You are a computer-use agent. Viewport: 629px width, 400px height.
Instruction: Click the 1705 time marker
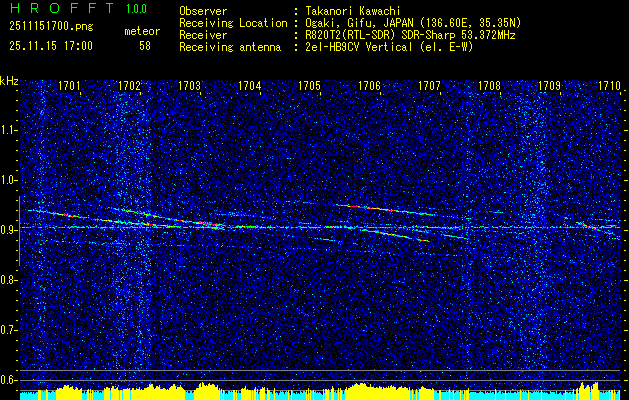point(310,85)
